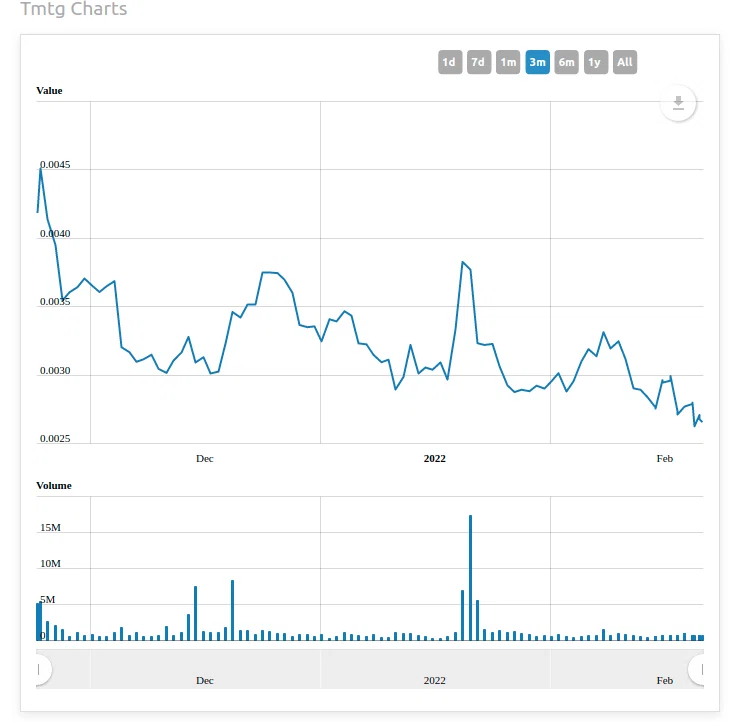Switch chart to 6m range
The width and height of the screenshot is (730, 722).
point(566,62)
